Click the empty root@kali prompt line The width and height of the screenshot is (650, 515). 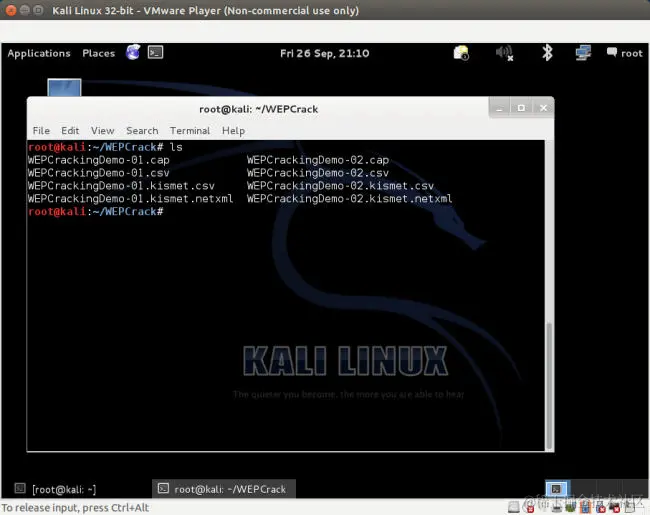pyautogui.click(x=96, y=212)
